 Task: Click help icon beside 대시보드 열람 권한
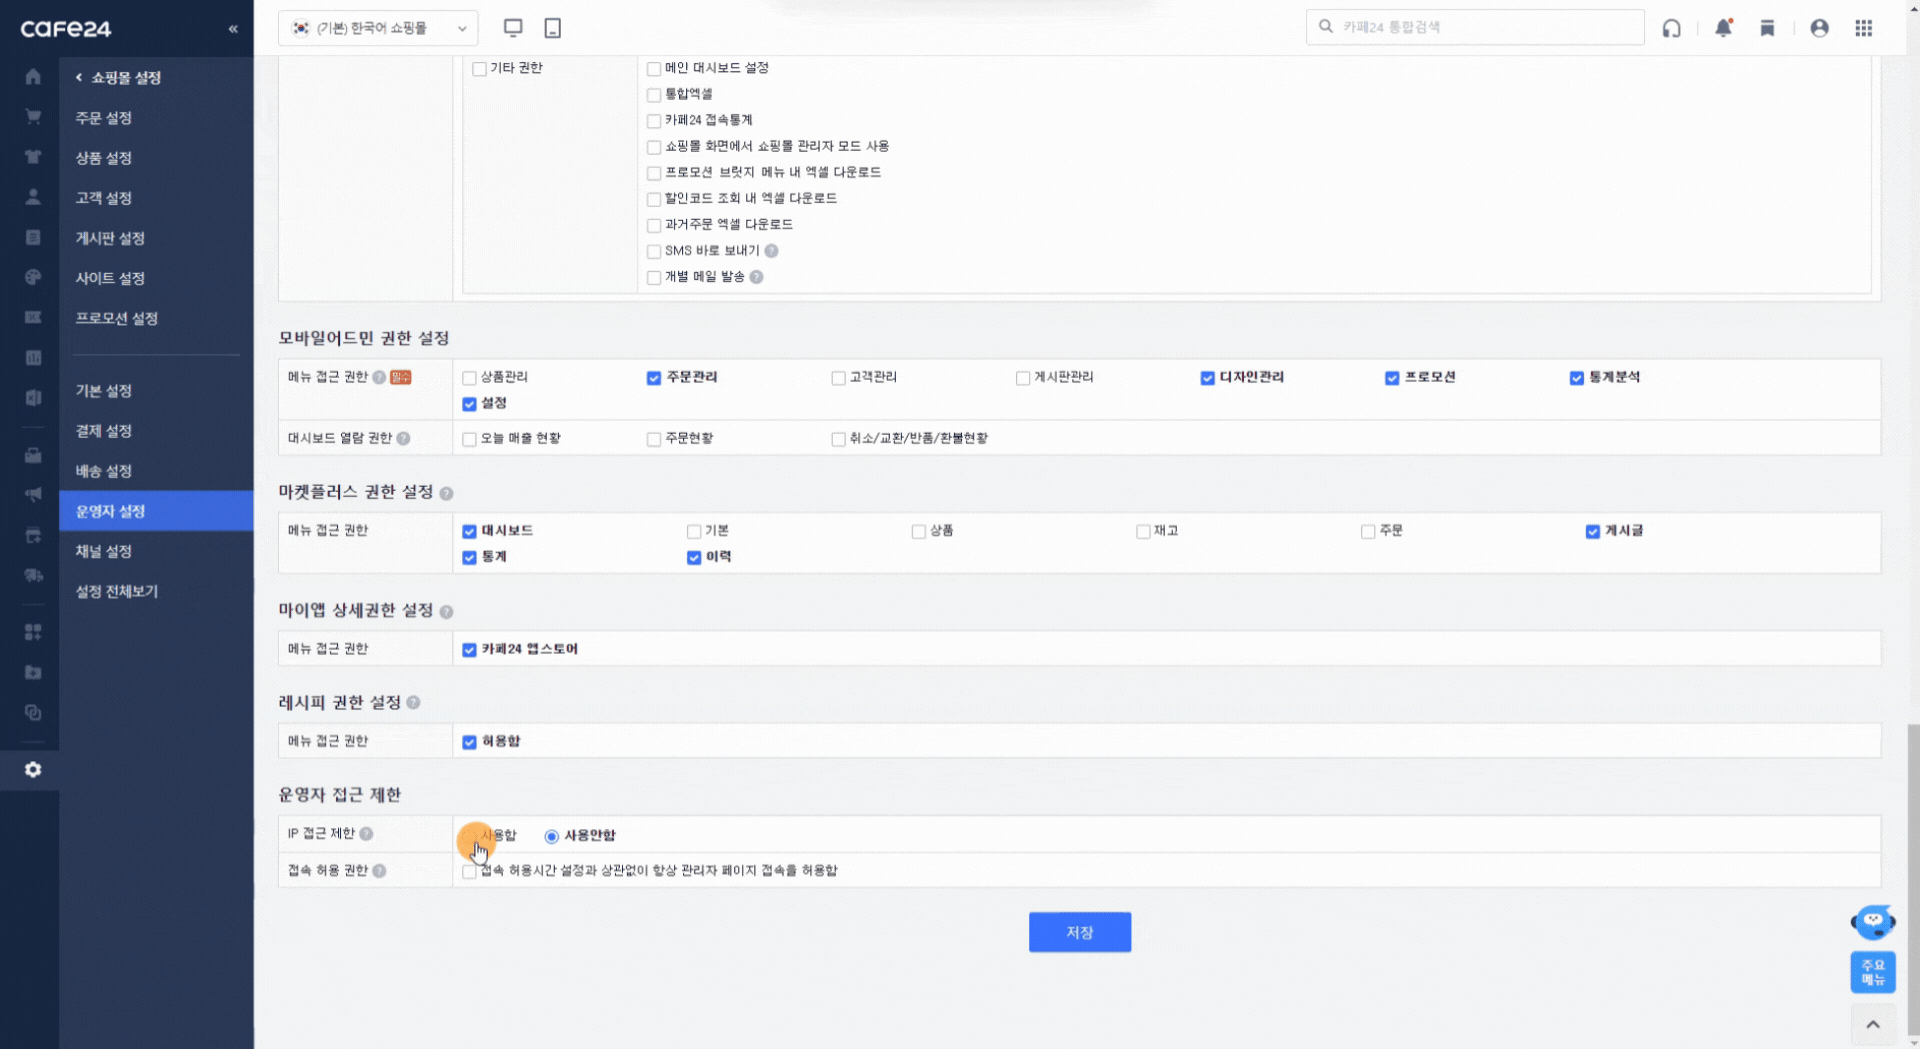(x=404, y=439)
